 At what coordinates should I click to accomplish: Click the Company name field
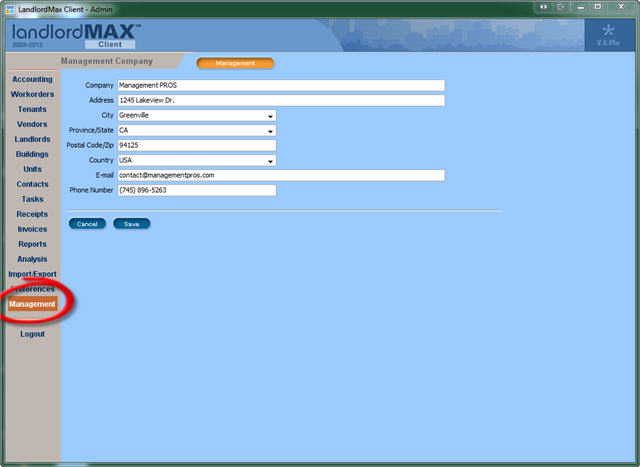pyautogui.click(x=281, y=85)
